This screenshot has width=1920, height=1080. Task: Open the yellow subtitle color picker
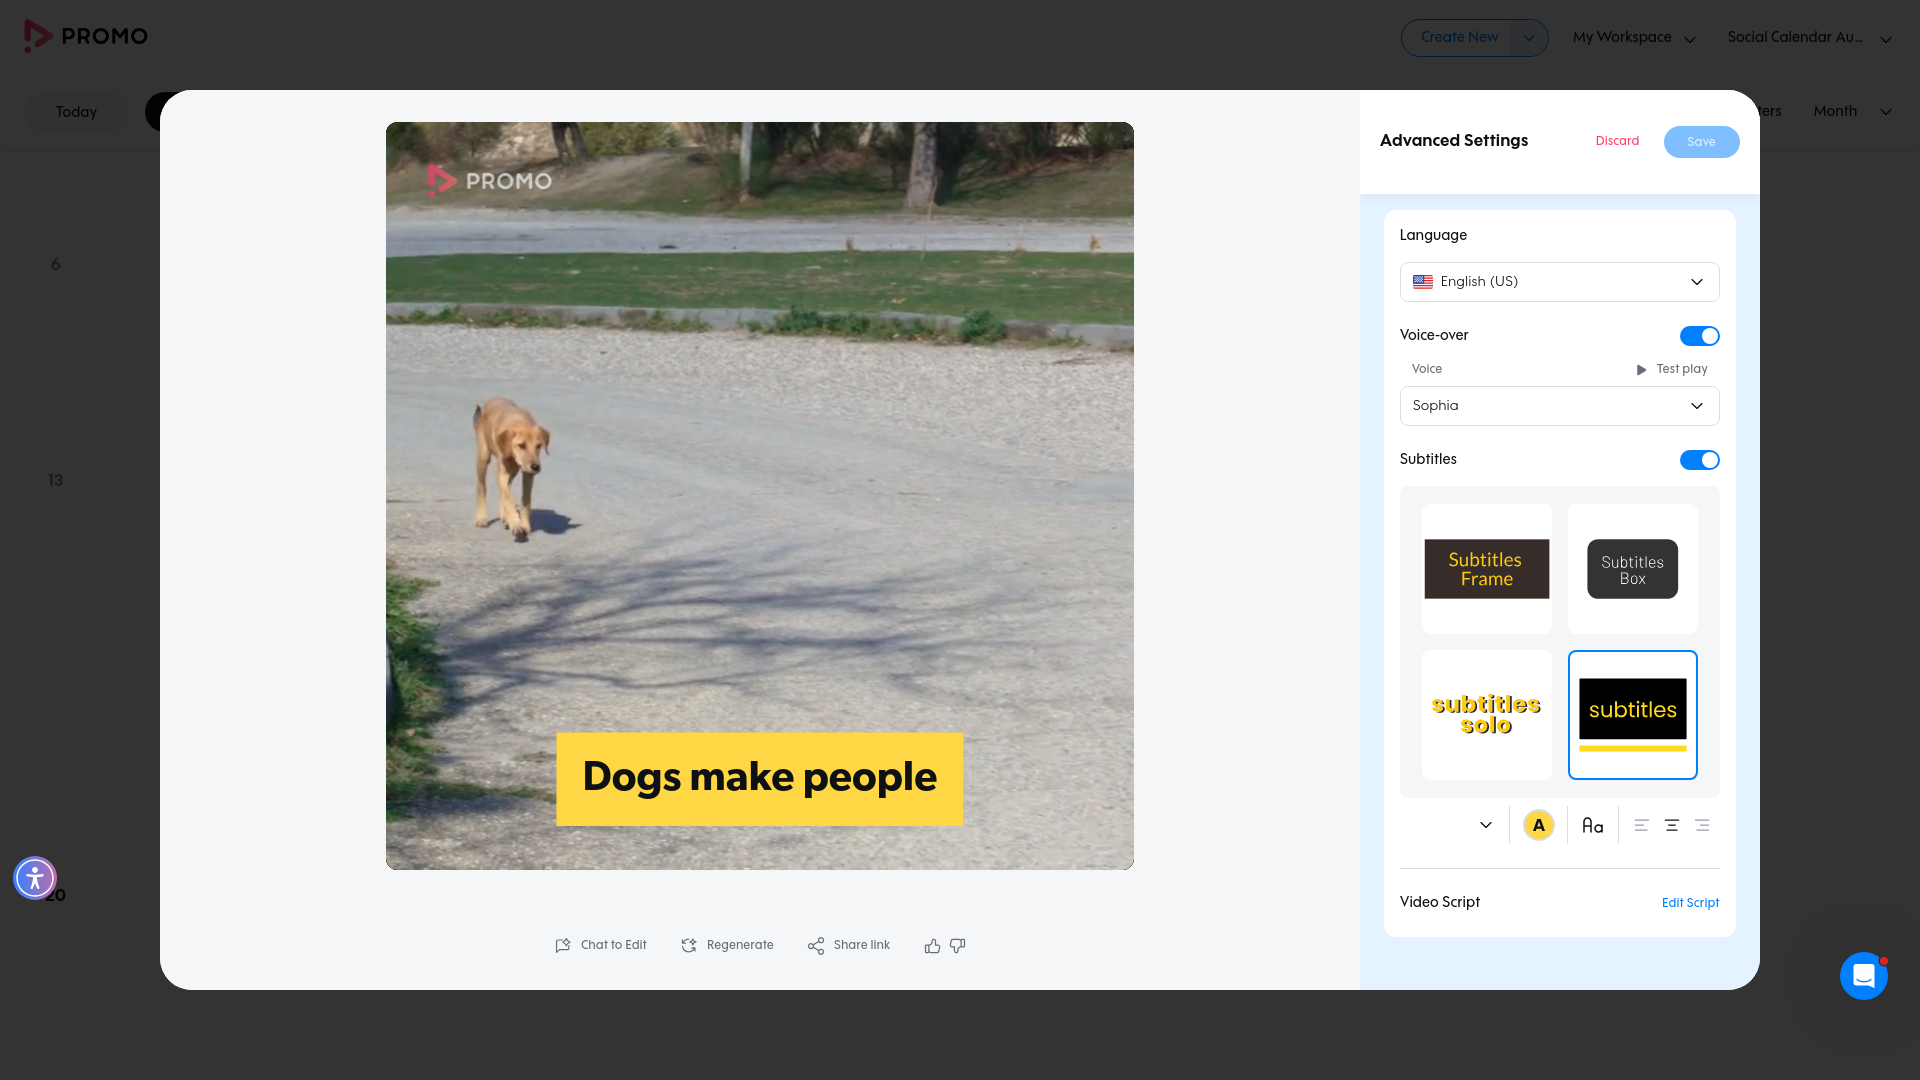click(x=1538, y=826)
